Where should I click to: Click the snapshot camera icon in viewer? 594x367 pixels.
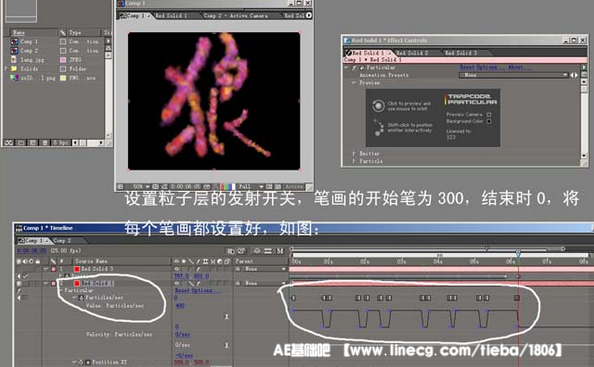pos(207,187)
